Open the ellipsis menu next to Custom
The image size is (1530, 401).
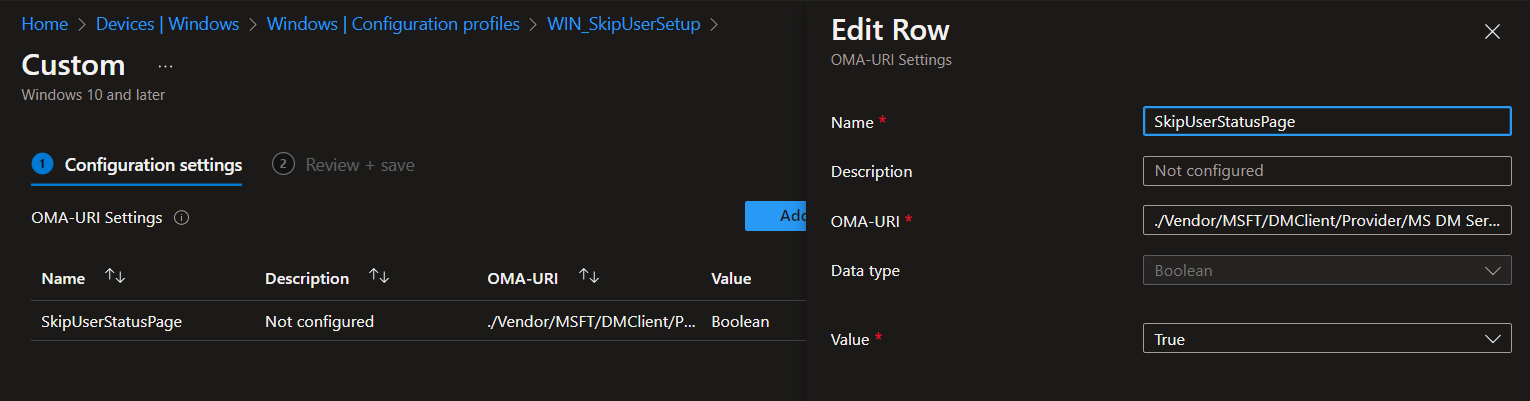tap(165, 66)
